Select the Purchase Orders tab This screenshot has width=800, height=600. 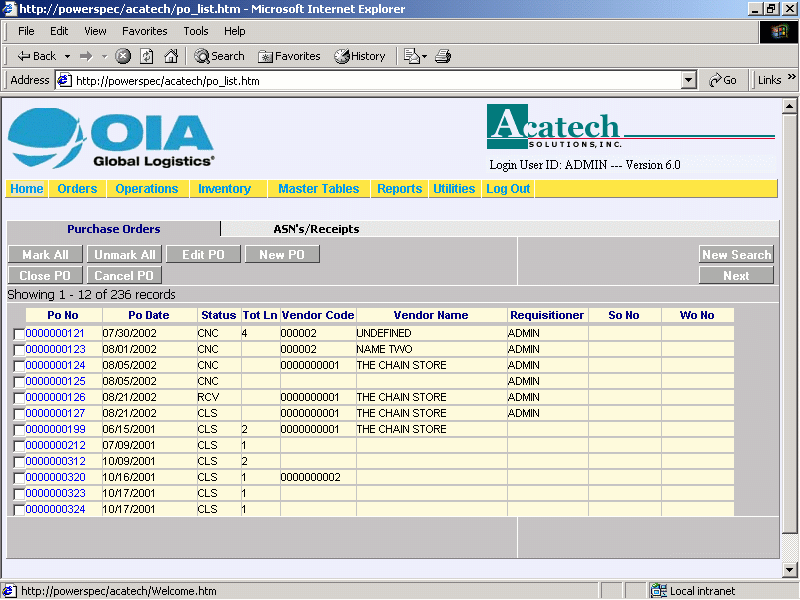[x=114, y=229]
